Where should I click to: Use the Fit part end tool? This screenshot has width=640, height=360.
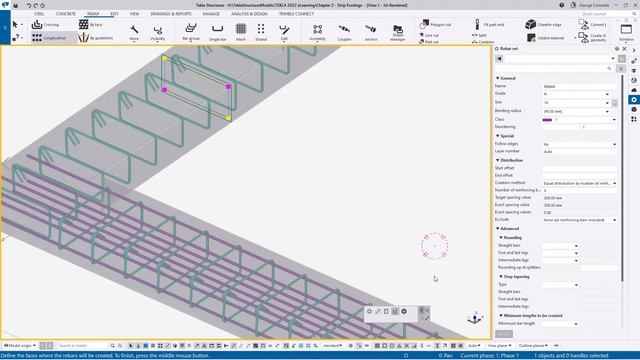click(489, 24)
